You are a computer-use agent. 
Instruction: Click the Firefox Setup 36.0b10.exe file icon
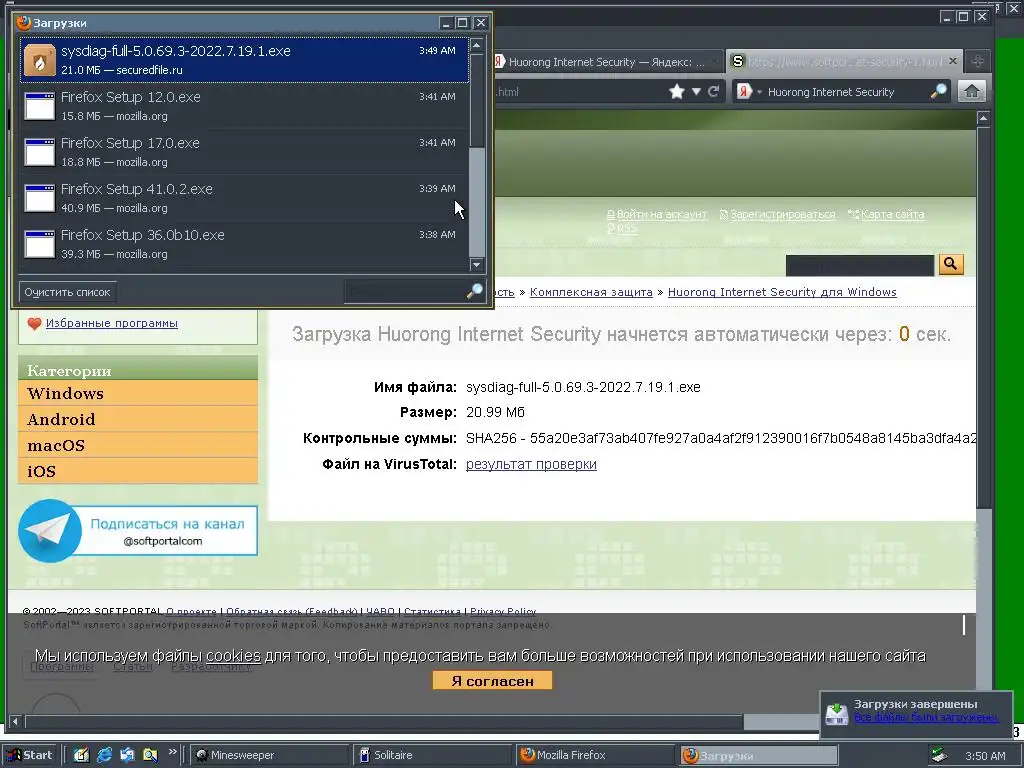click(x=39, y=244)
